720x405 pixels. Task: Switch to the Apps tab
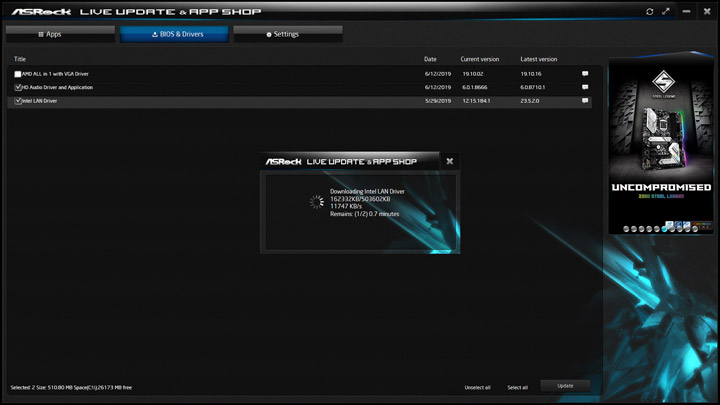60,34
